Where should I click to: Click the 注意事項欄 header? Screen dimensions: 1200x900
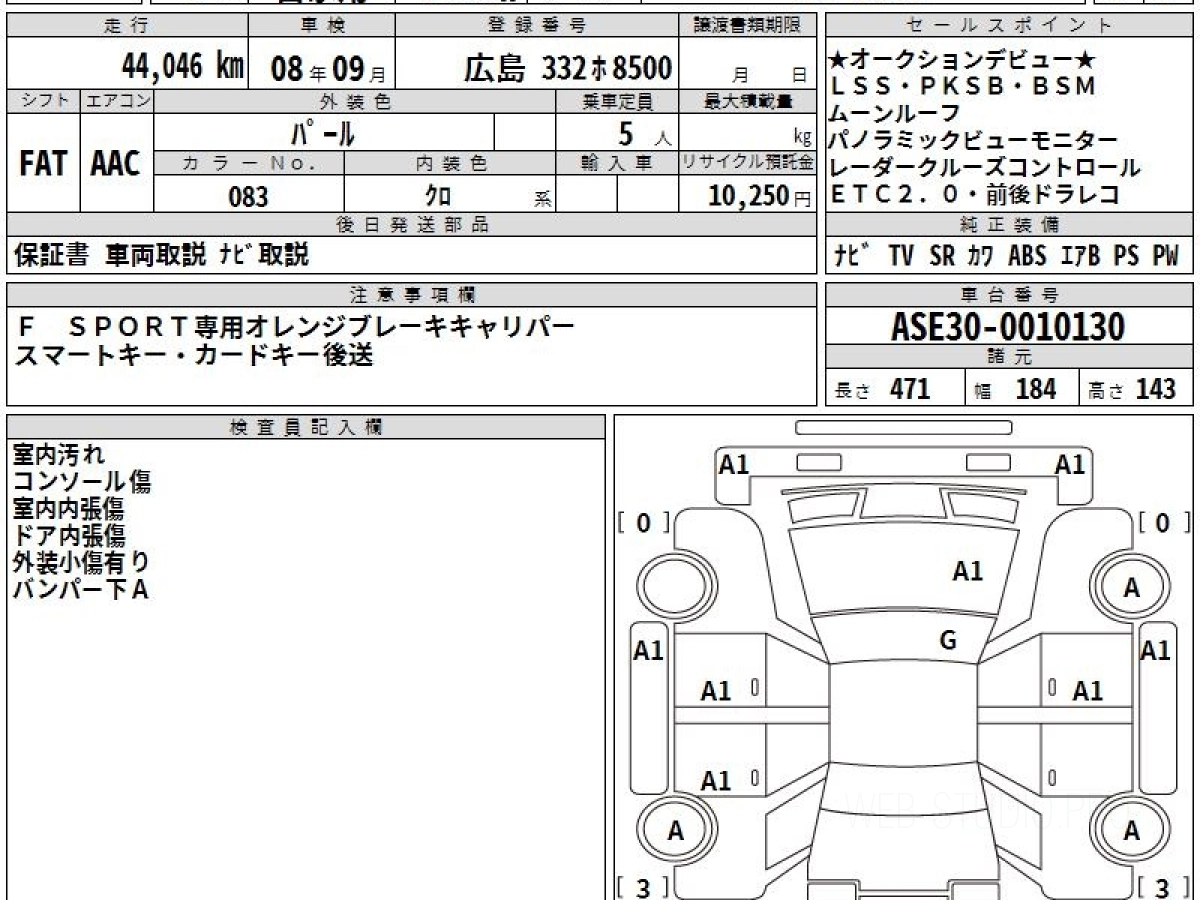pyautogui.click(x=412, y=295)
